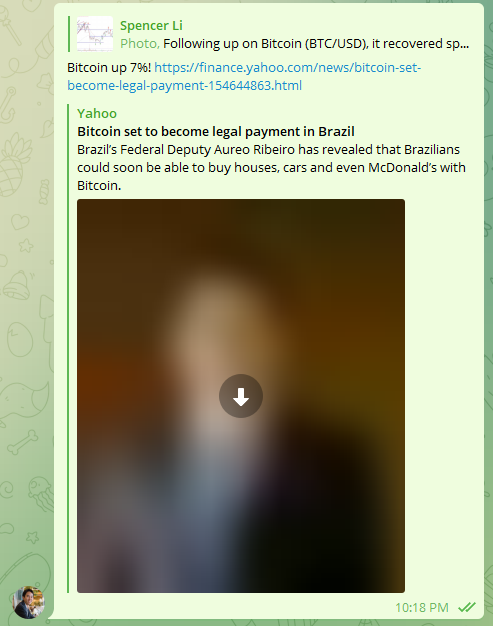Click the 10:18 PM message timestamp
Screen dimensions: 493x626
422,608
